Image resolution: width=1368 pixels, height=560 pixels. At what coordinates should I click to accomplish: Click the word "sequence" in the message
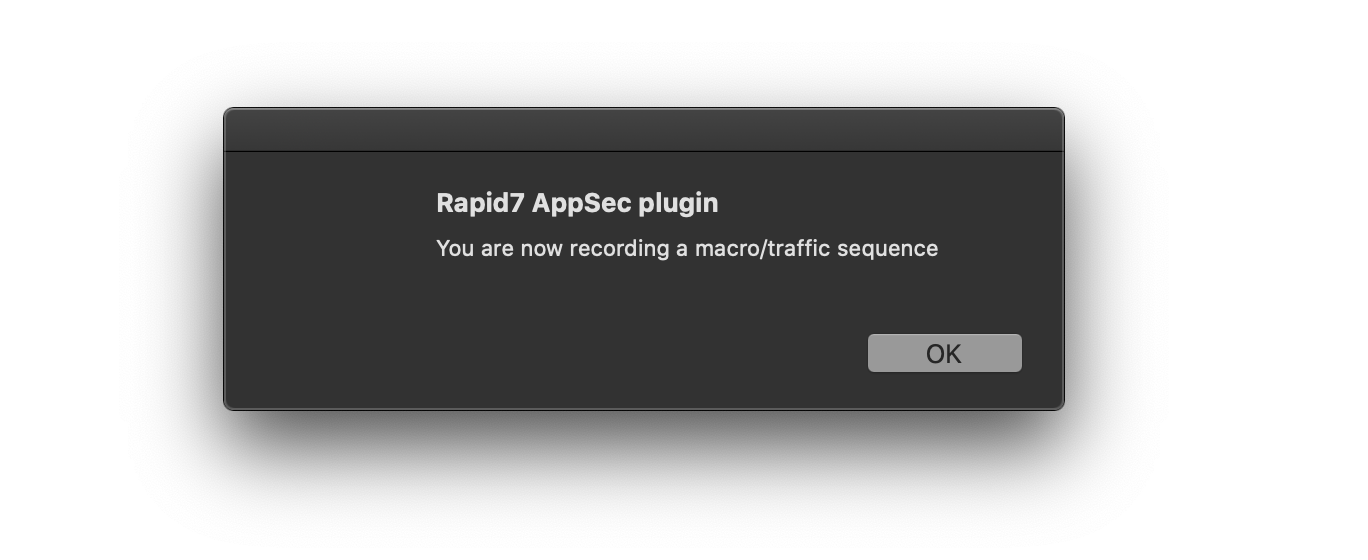(x=893, y=248)
